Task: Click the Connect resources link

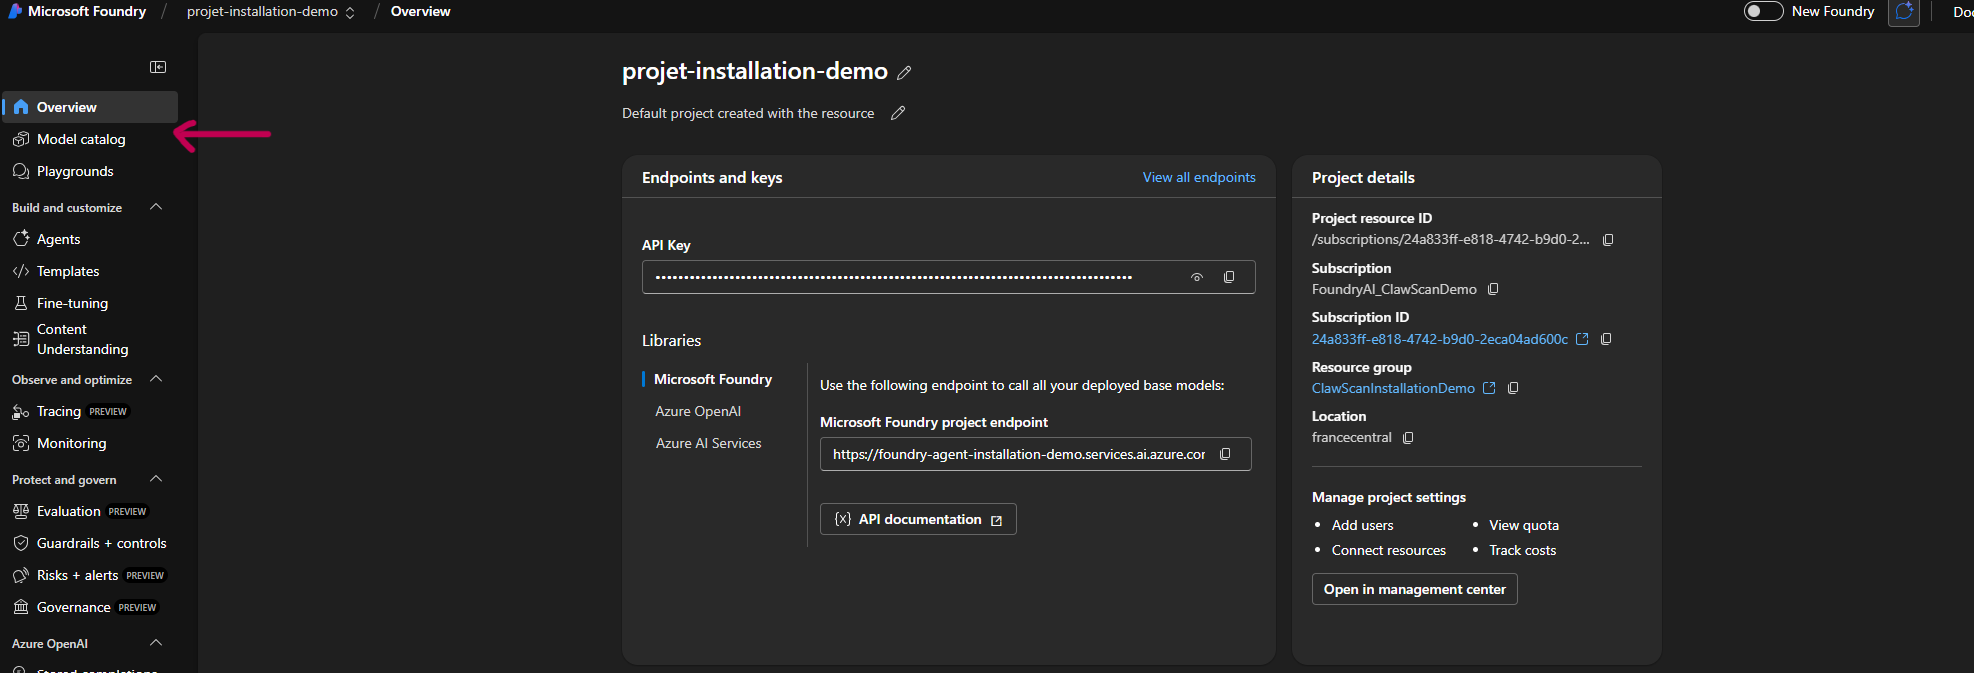Action: (x=1389, y=550)
